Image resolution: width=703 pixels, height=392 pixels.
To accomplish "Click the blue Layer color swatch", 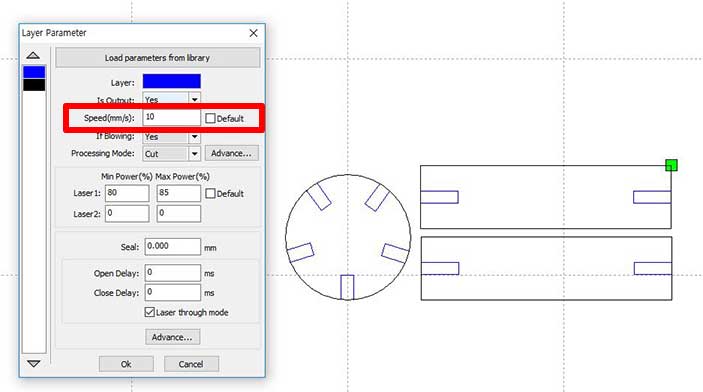I will pyautogui.click(x=172, y=81).
